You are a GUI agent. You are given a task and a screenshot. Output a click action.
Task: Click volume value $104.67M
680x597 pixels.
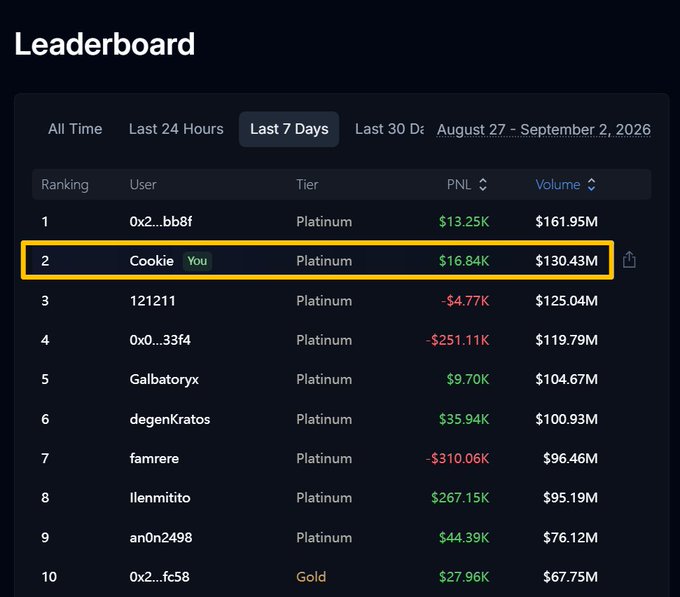tap(566, 379)
